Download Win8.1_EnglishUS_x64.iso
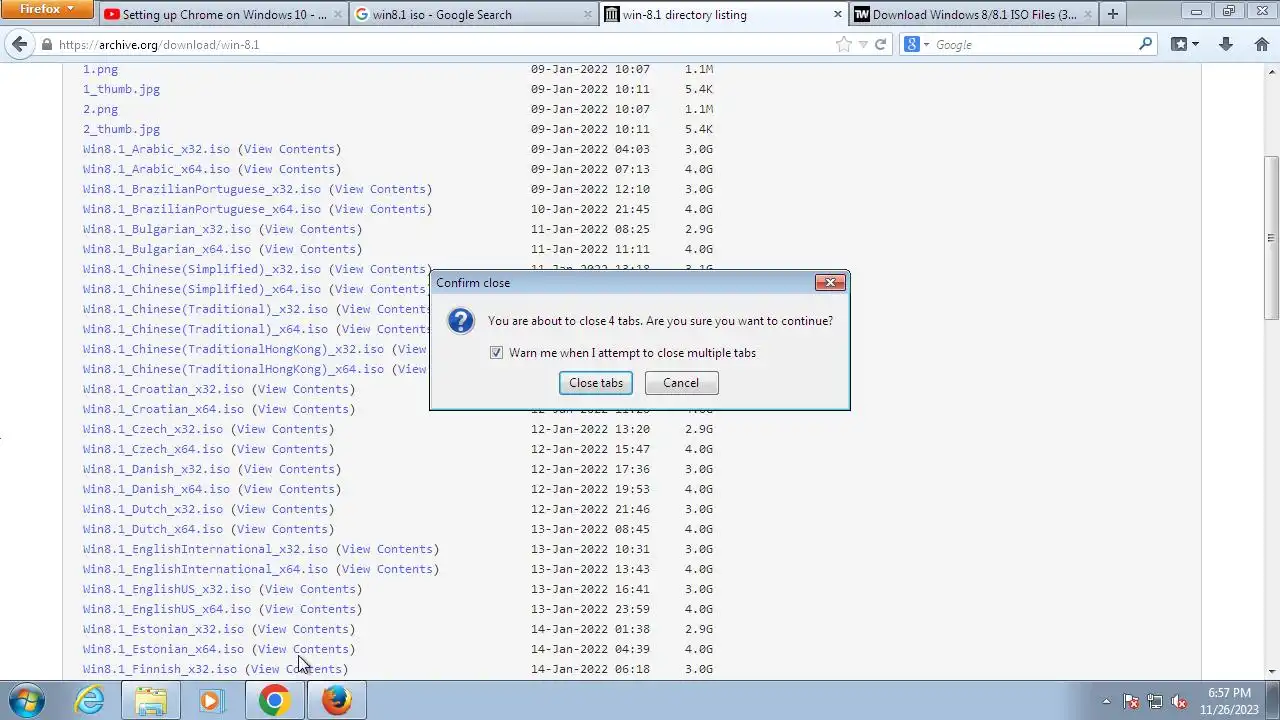 [x=167, y=609]
